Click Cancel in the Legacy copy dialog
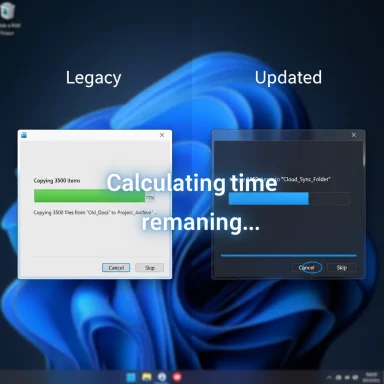 (116, 268)
